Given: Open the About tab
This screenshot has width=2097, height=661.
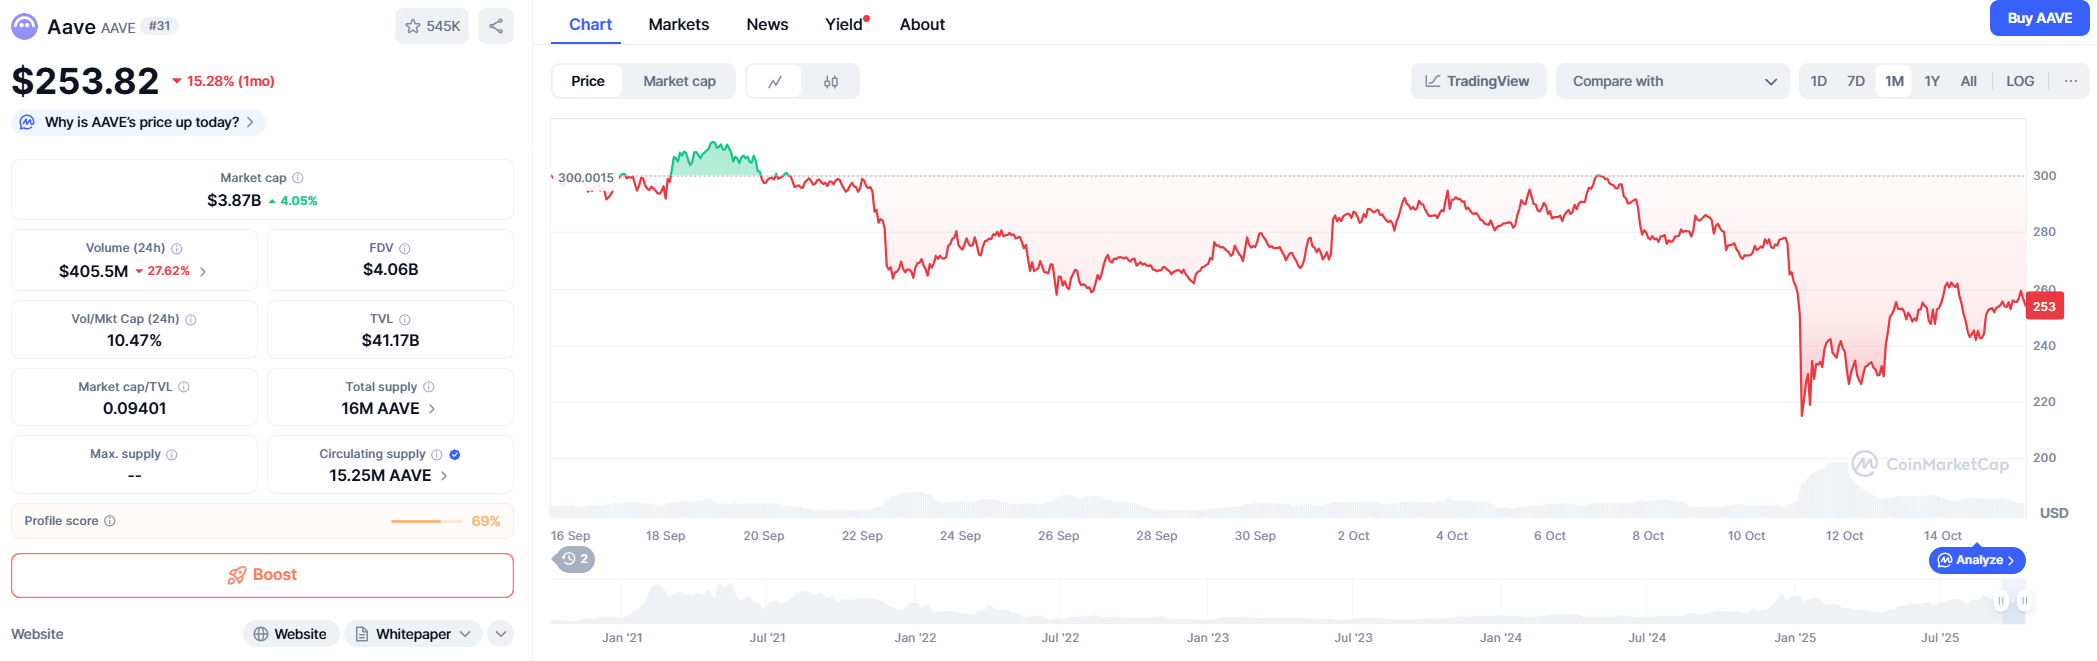Looking at the screenshot, I should (x=922, y=24).
